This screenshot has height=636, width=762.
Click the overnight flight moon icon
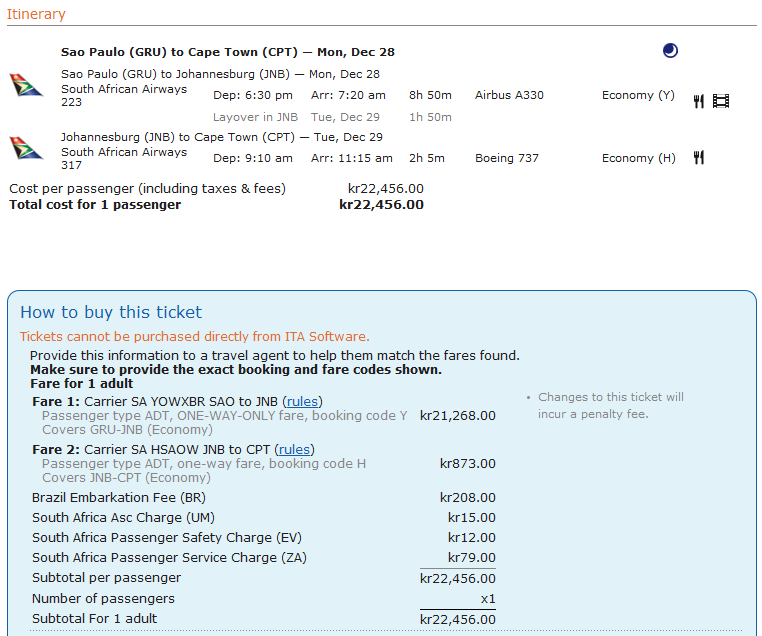(x=670, y=51)
